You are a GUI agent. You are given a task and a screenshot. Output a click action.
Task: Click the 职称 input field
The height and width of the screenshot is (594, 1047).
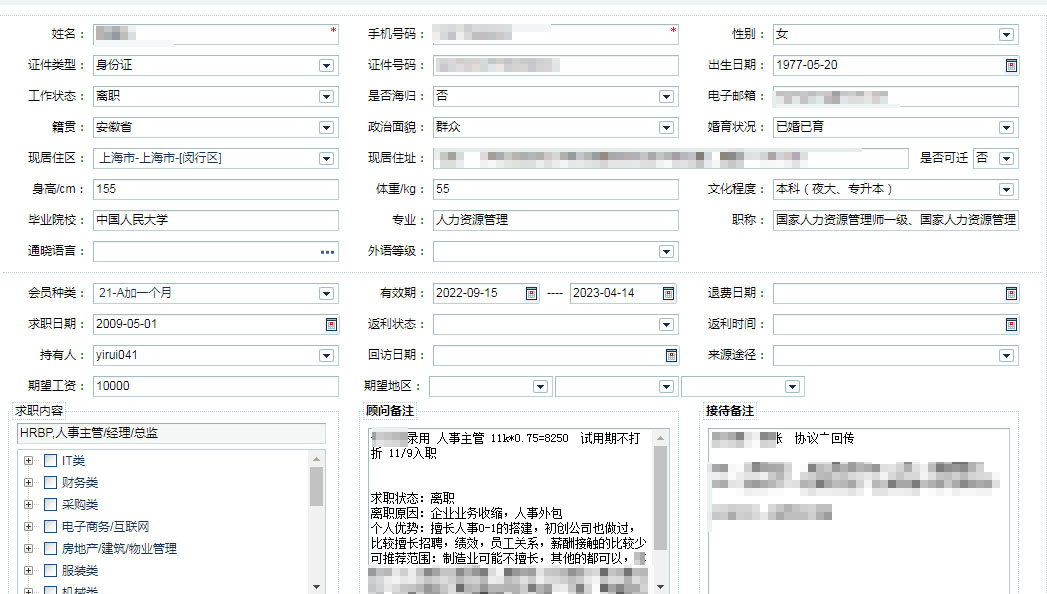point(895,220)
